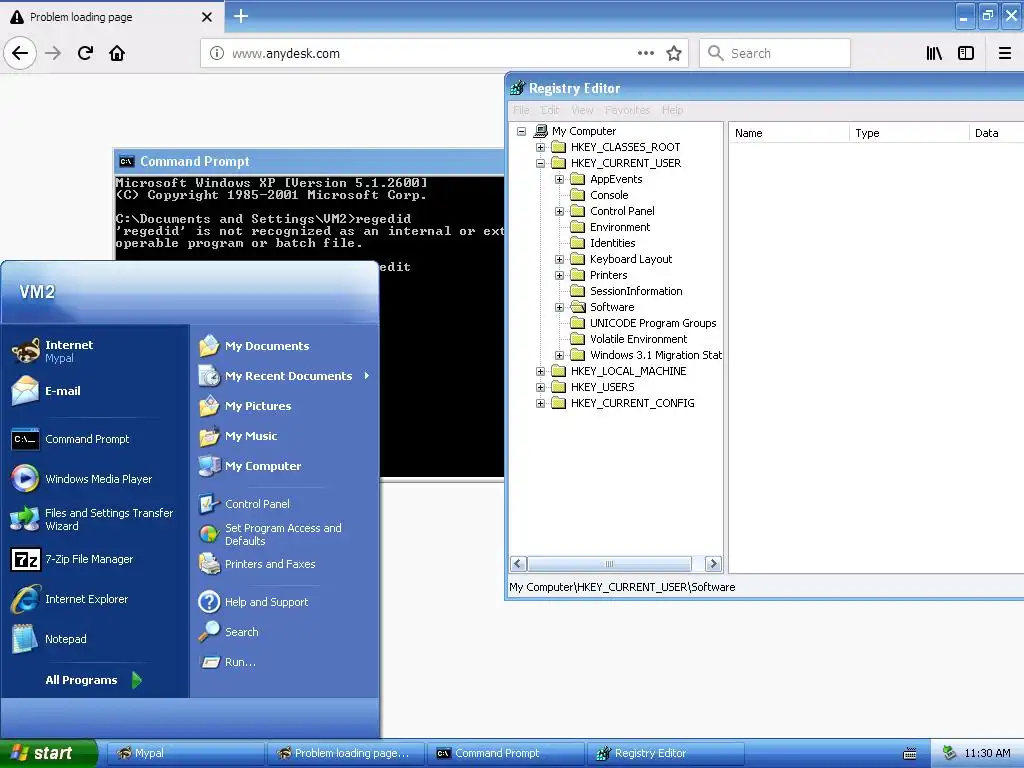Launch Command Prompt from Start menu
This screenshot has width=1024, height=768.
[71, 439]
